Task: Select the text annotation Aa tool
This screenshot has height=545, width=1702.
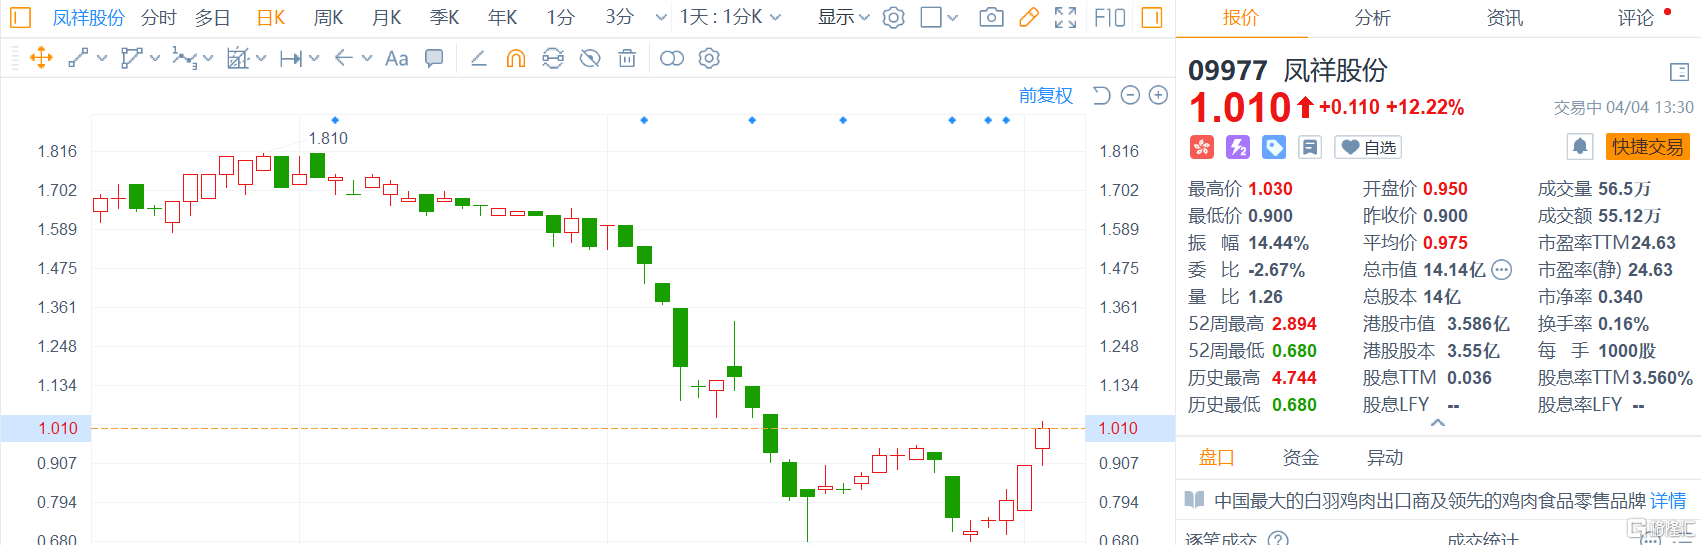Action: (x=397, y=59)
